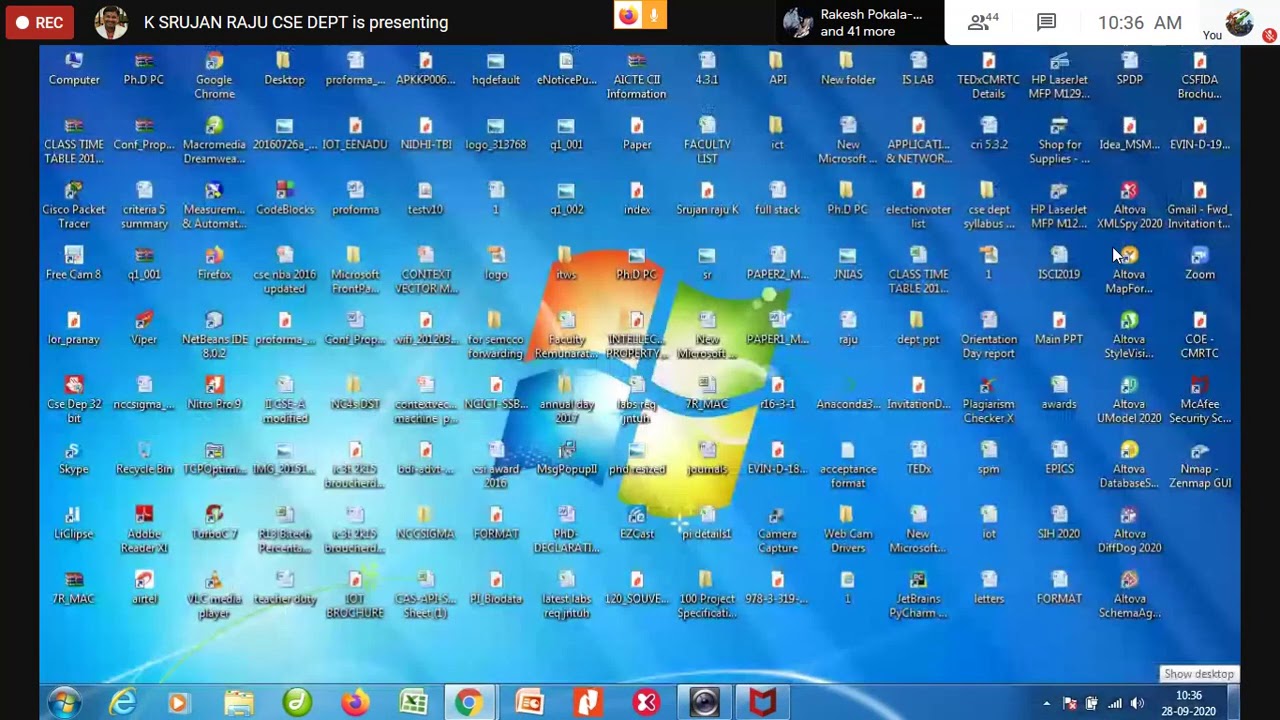The width and height of the screenshot is (1280, 720).
Task: Open Altova XMLSpy 2020 shortcut
Action: click(x=1129, y=206)
